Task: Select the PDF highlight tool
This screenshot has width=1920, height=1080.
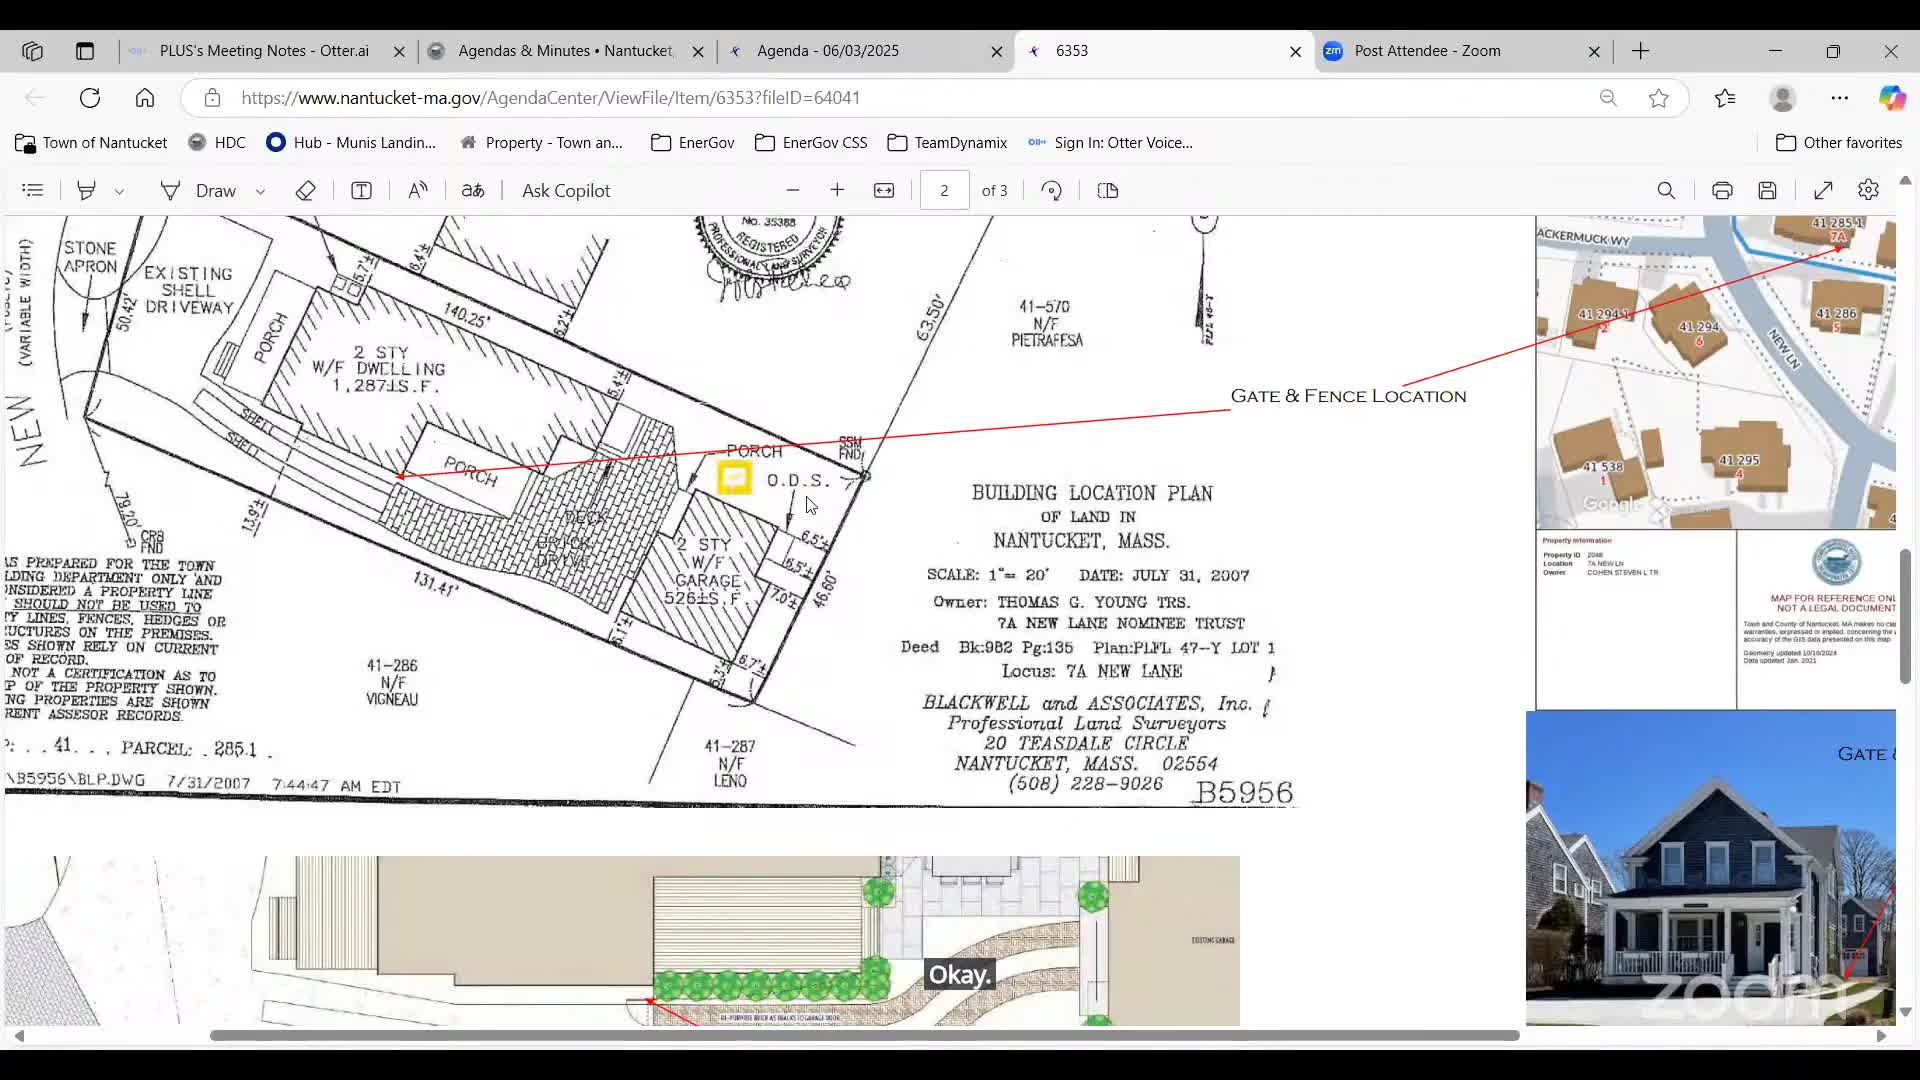Action: click(x=86, y=190)
